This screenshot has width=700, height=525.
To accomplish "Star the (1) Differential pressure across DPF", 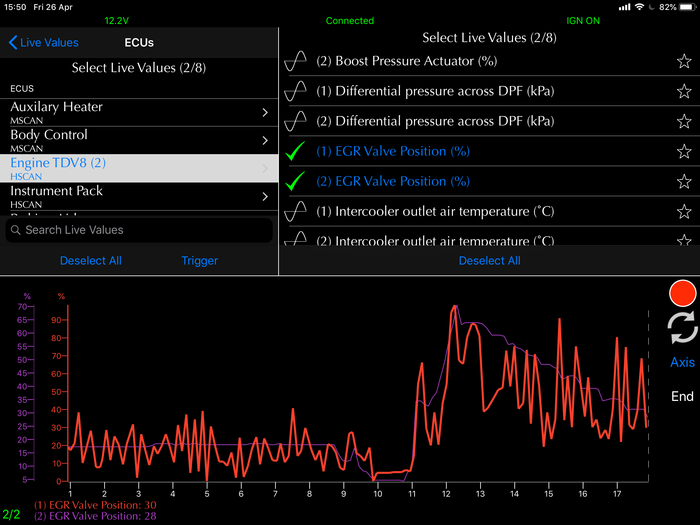I will click(684, 91).
